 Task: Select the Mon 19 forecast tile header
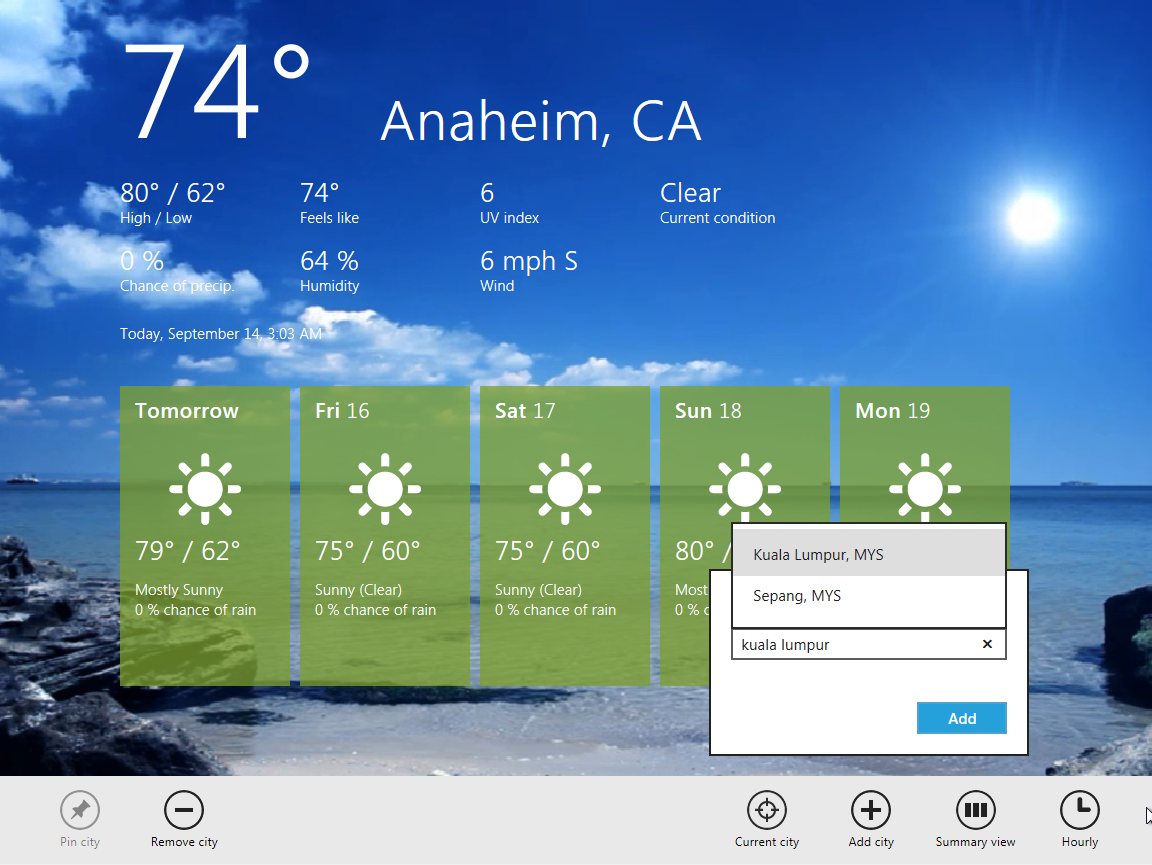pyautogui.click(x=892, y=411)
